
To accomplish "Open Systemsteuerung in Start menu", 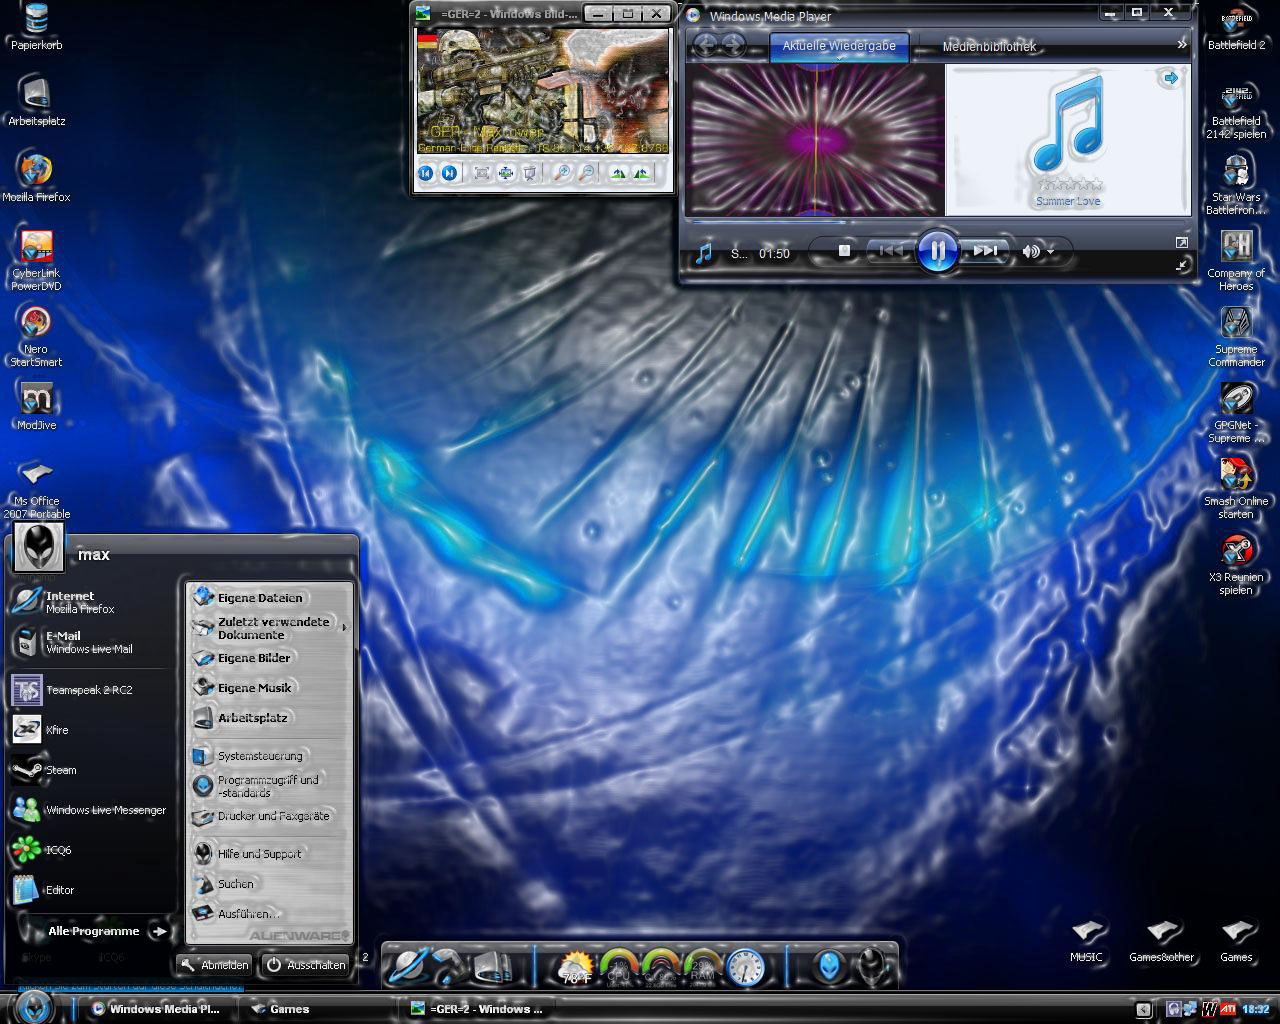I will [x=270, y=756].
